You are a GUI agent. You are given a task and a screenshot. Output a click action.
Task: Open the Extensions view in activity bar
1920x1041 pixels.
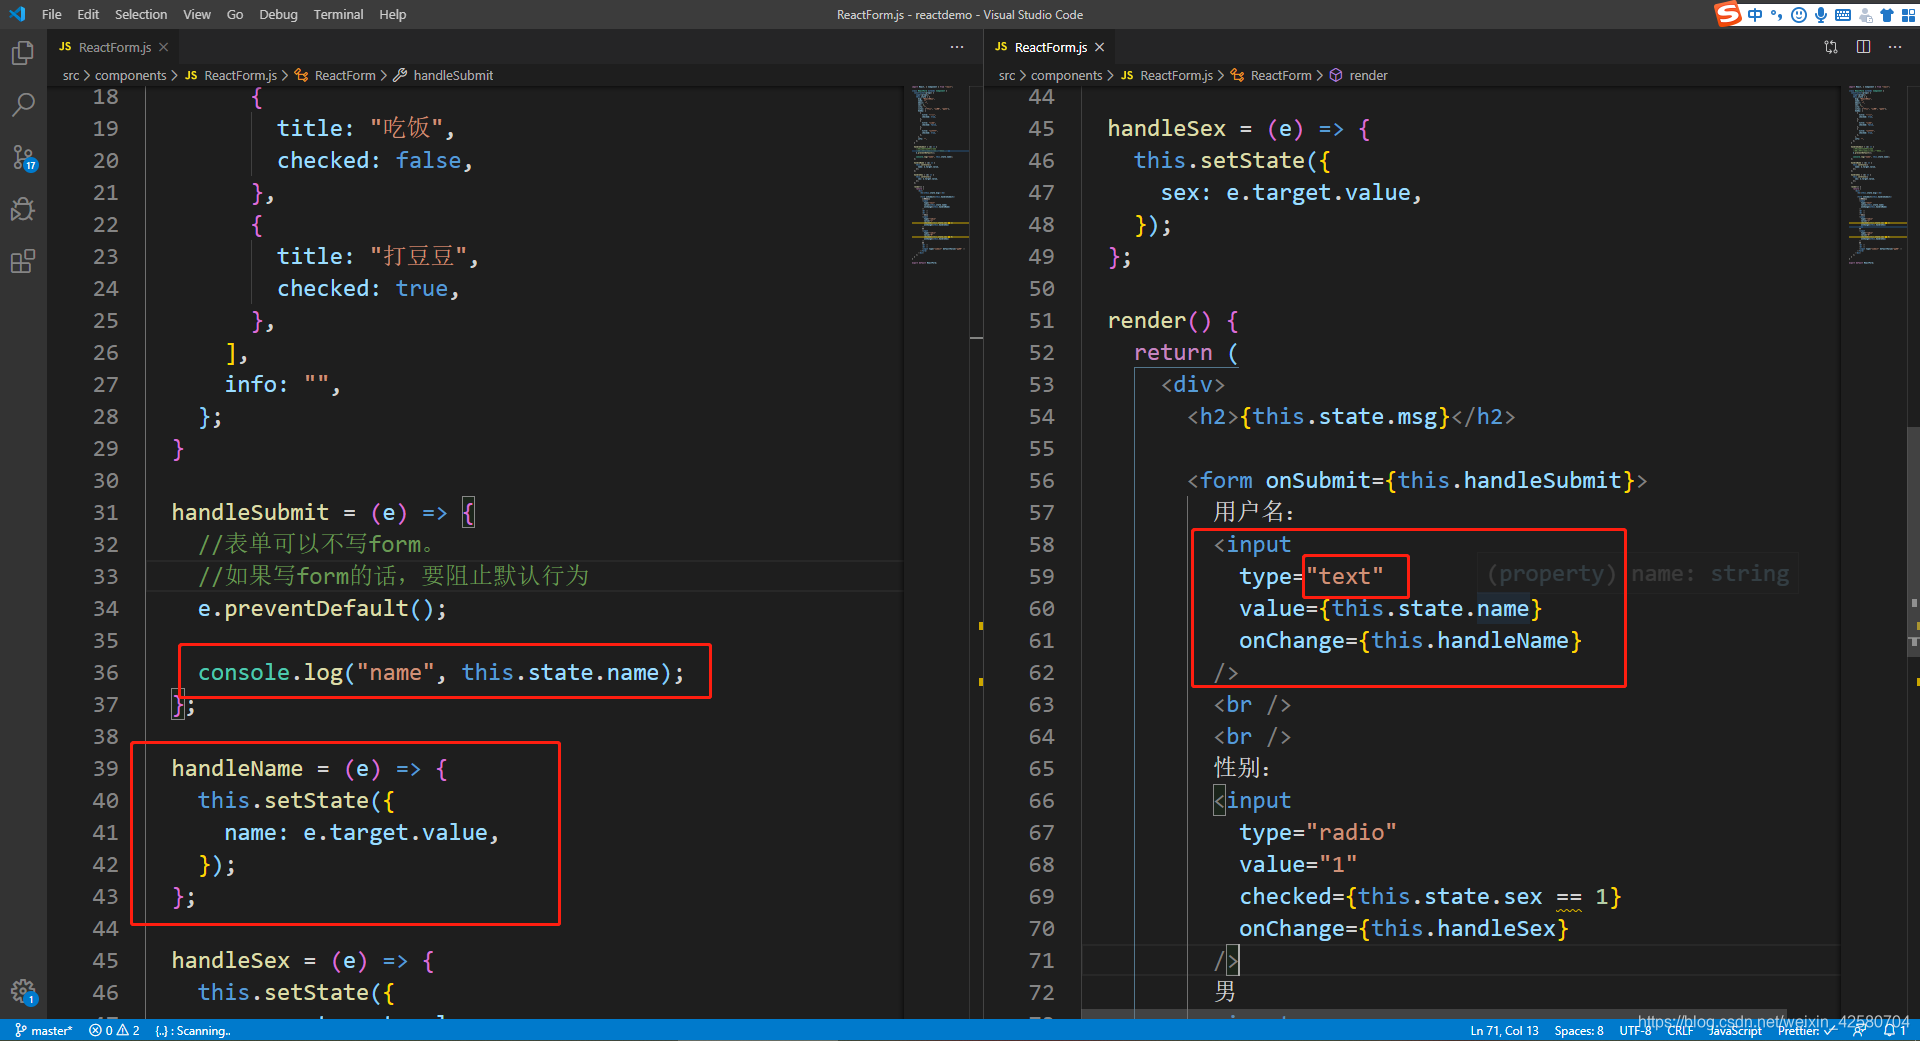click(23, 261)
